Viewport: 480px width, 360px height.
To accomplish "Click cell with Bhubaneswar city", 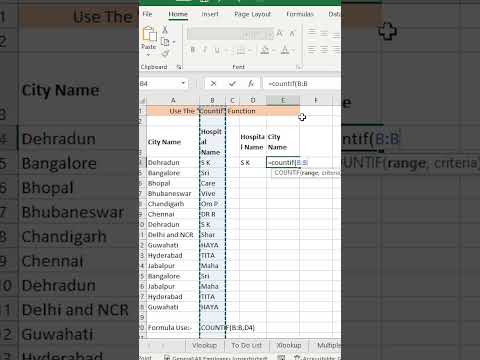I will click(x=173, y=193).
